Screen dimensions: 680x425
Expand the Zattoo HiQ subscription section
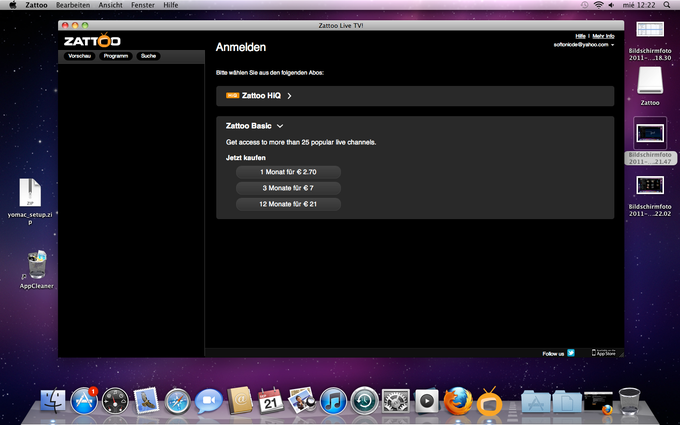pyautogui.click(x=415, y=96)
